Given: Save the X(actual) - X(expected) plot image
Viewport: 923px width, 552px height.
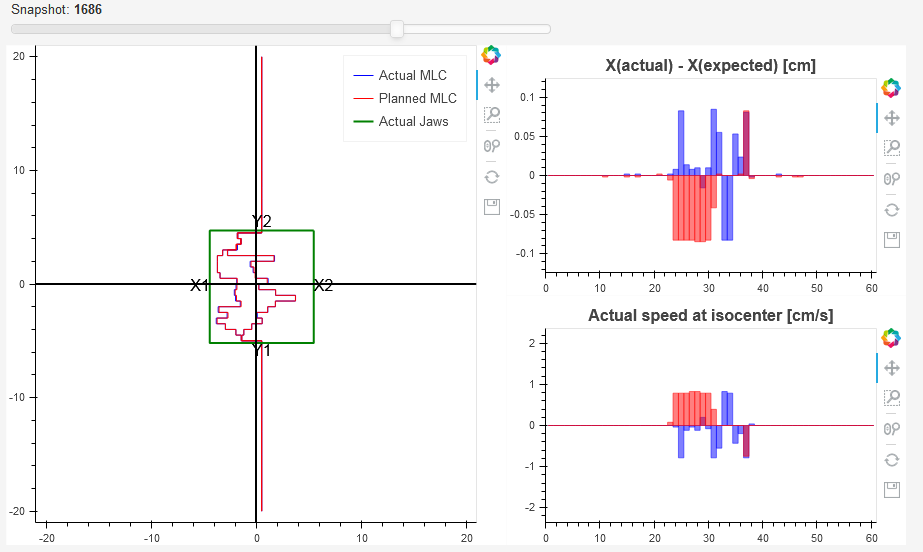Looking at the screenshot, I should [x=892, y=240].
